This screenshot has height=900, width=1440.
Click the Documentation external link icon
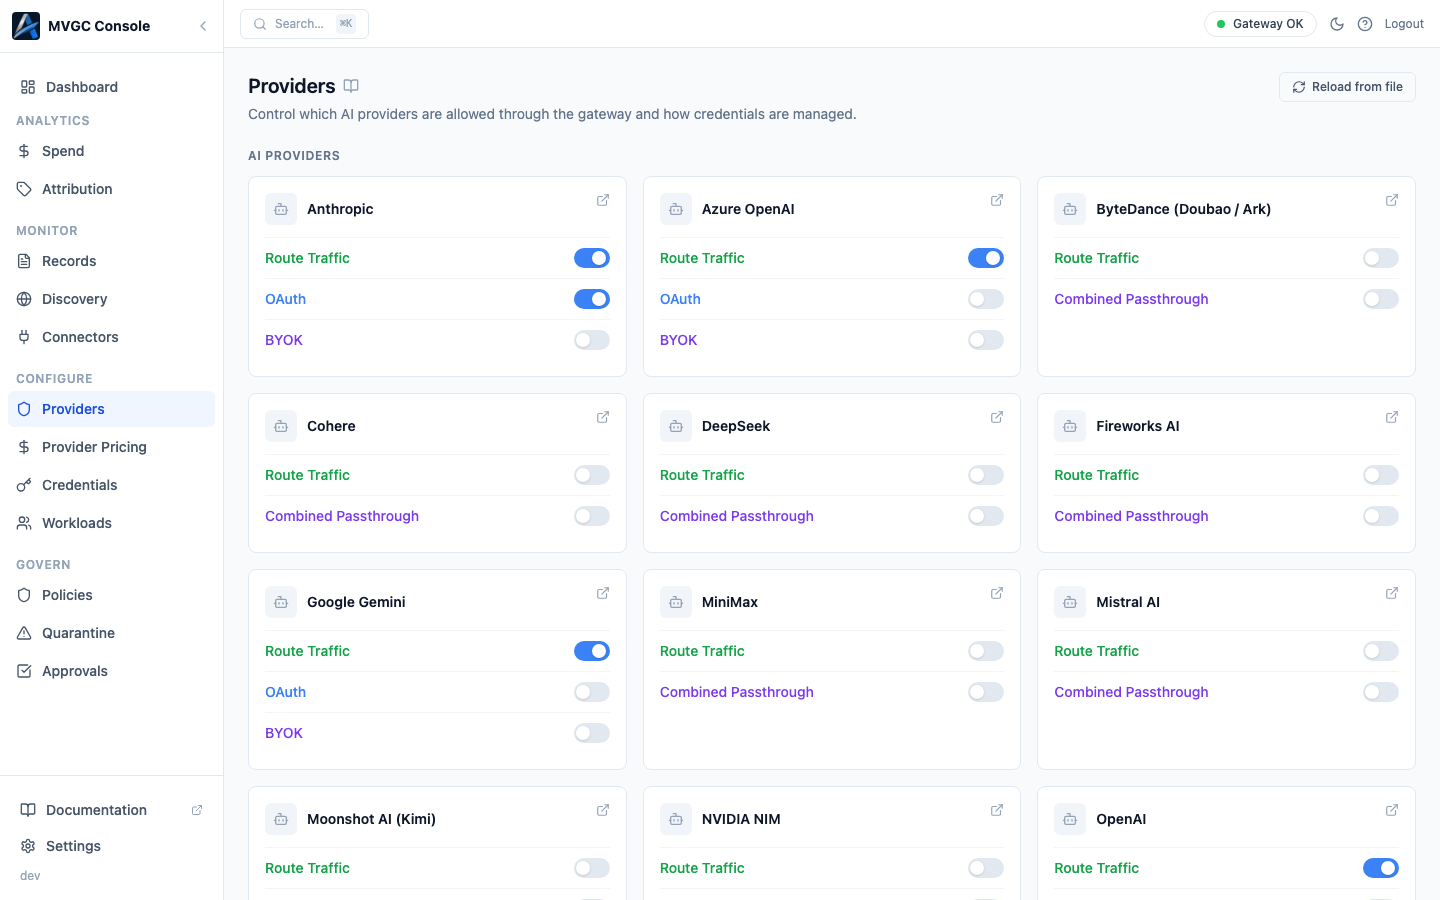point(197,810)
